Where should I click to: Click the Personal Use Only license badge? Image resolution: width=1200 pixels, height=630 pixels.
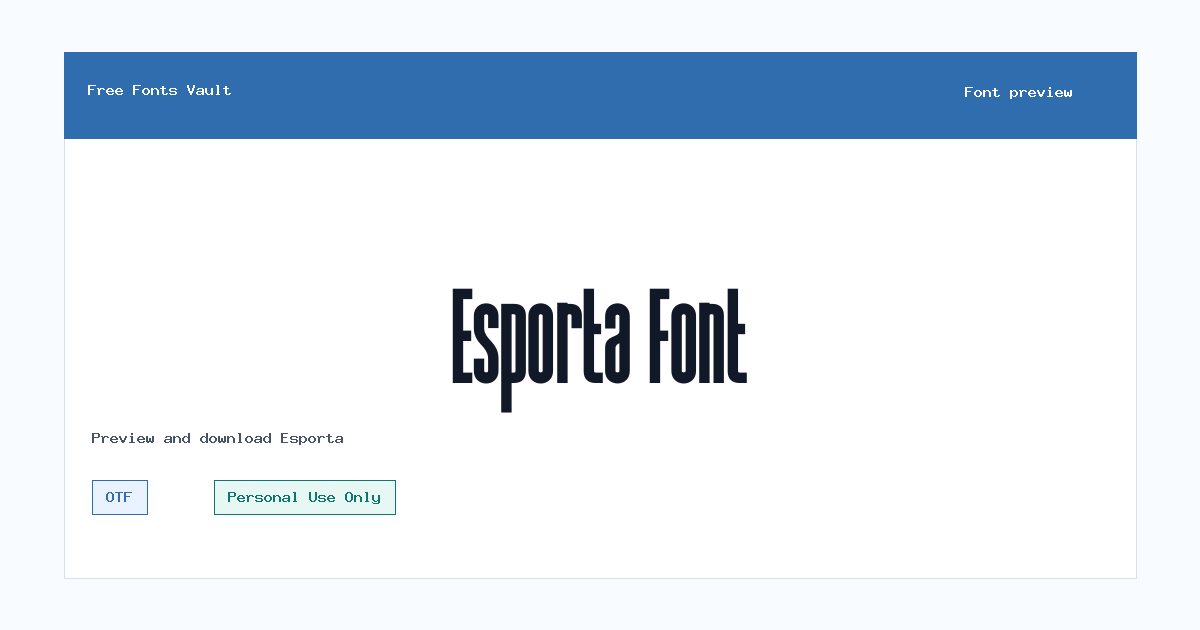(305, 497)
